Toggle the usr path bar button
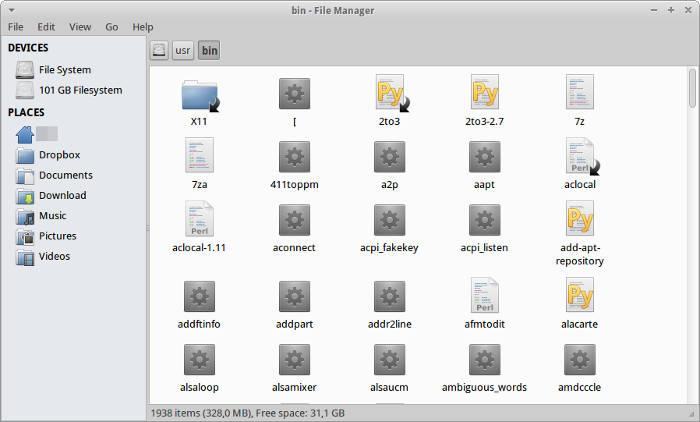 click(x=183, y=50)
